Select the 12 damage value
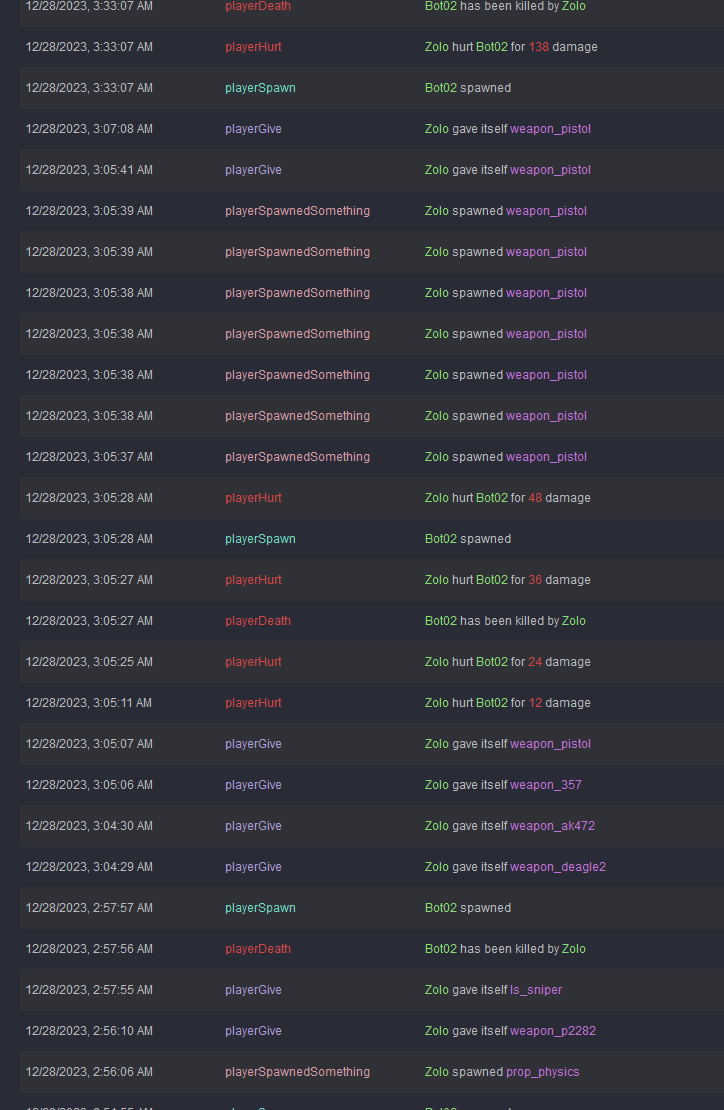This screenshot has width=724, height=1110. (535, 703)
